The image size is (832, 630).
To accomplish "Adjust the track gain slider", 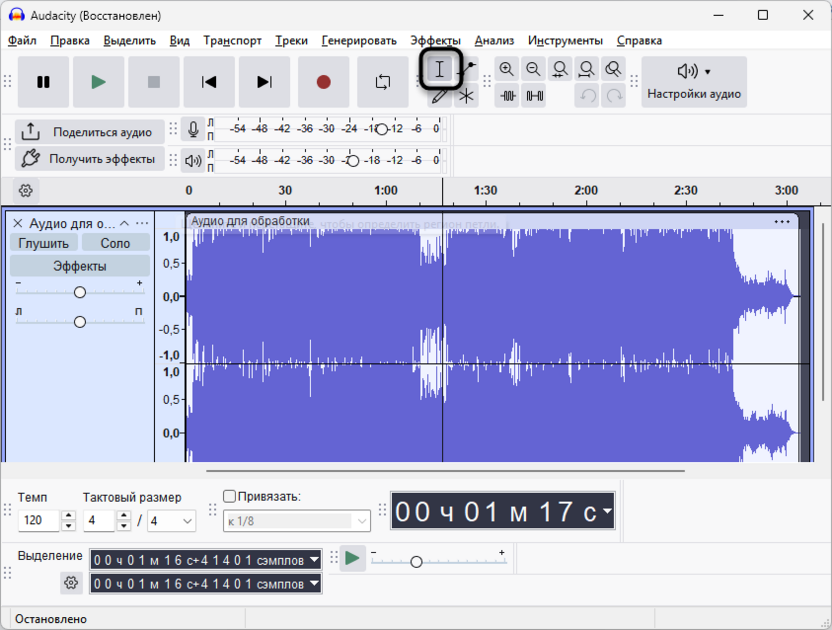I will click(80, 292).
